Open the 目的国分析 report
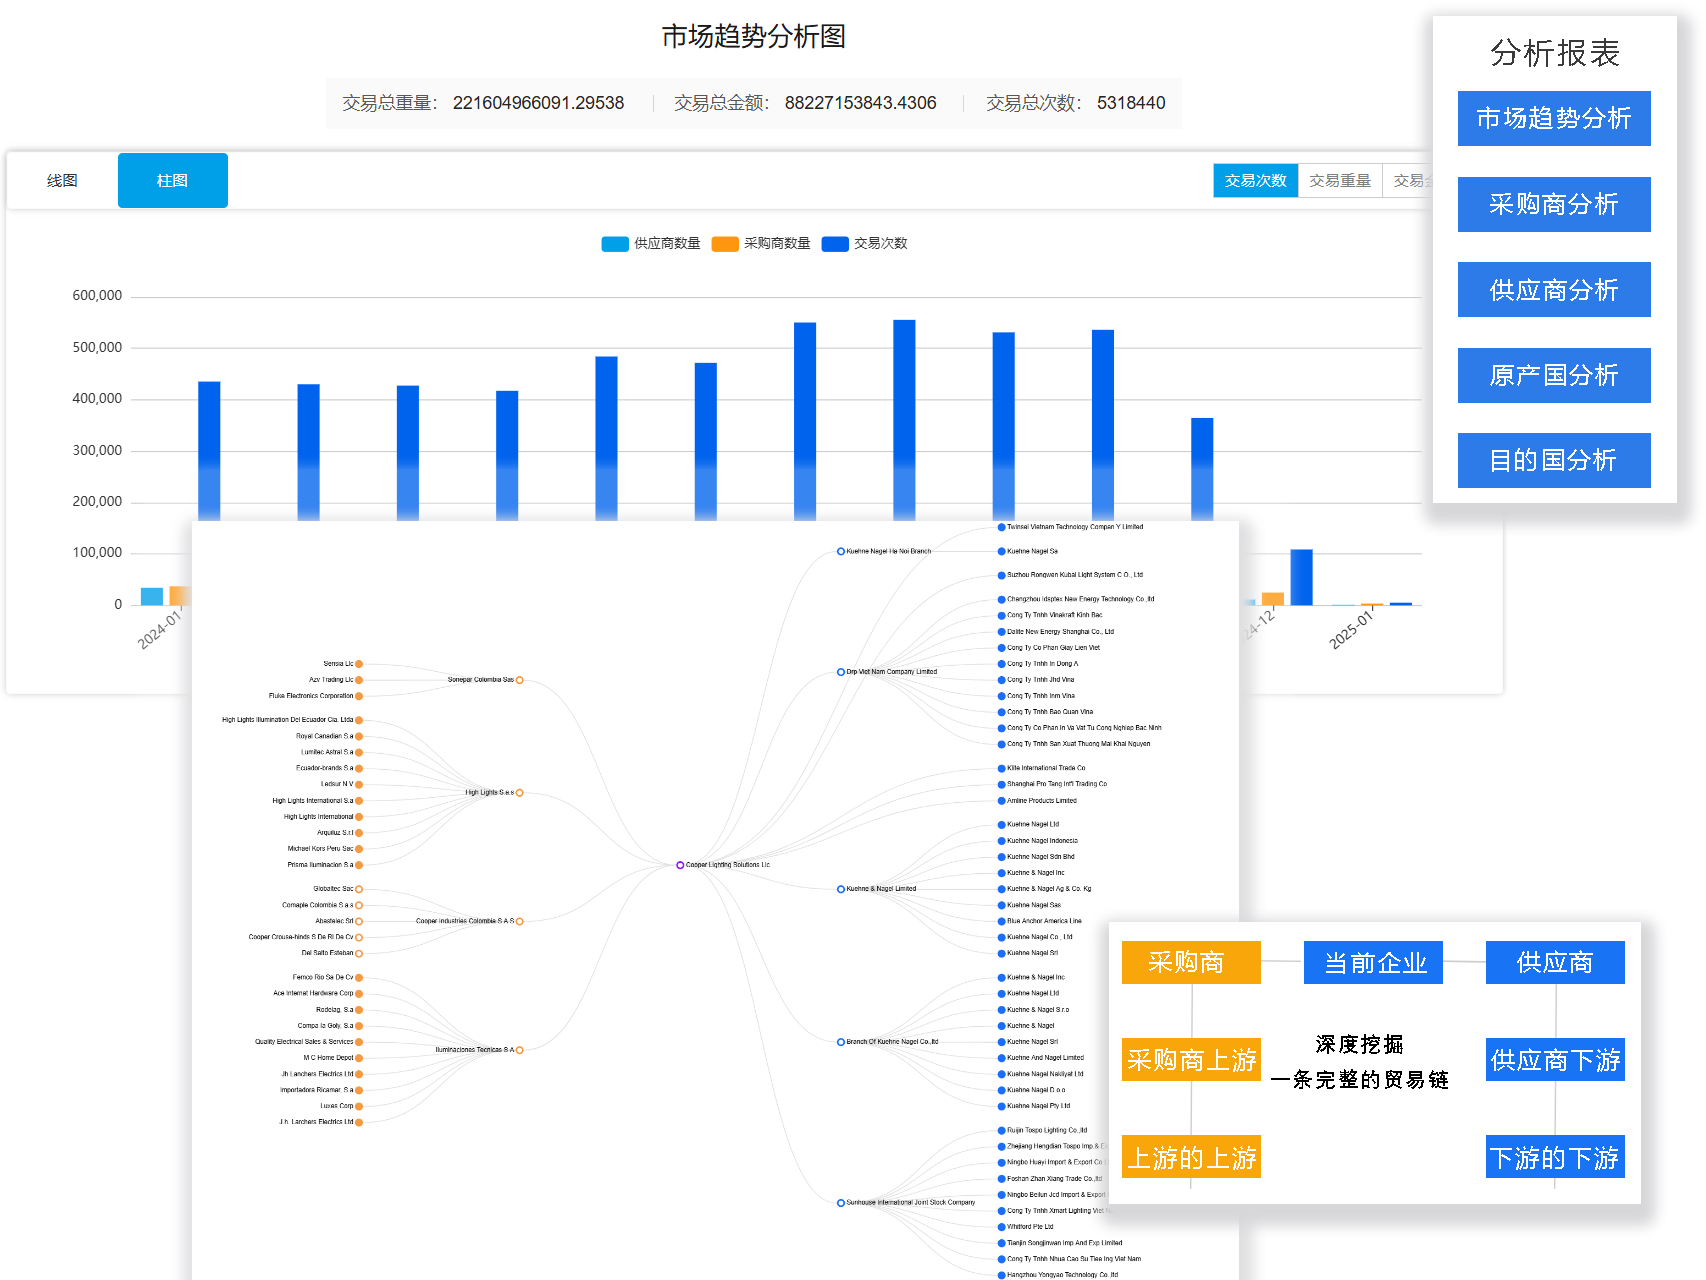 coord(1553,460)
